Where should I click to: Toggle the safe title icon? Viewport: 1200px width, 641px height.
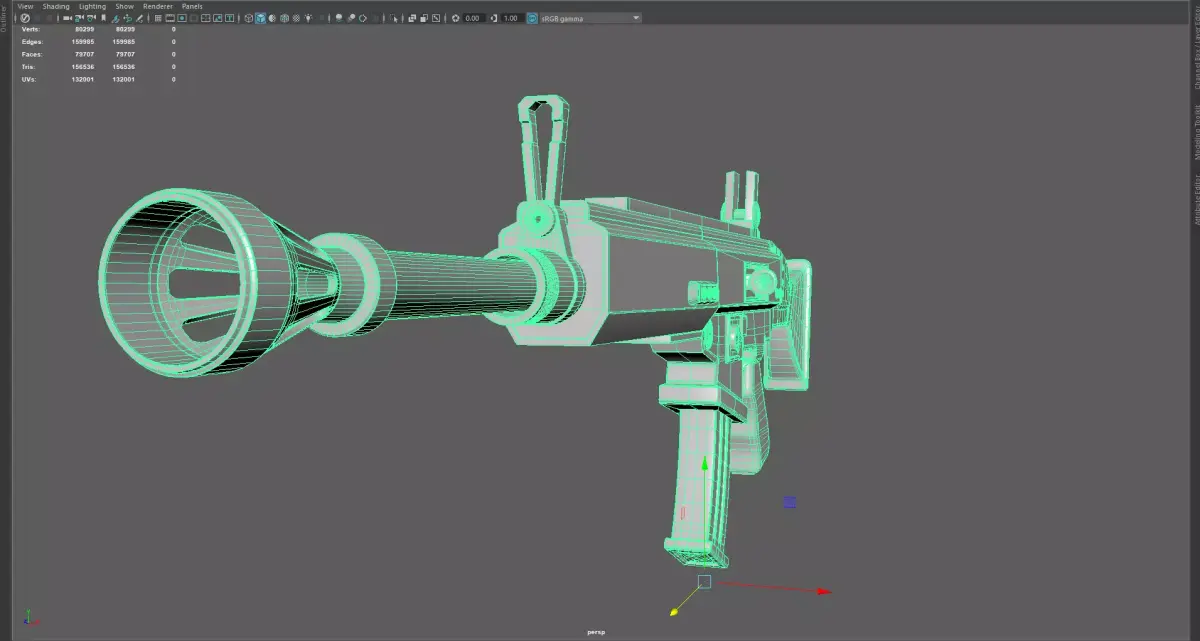(x=229, y=18)
